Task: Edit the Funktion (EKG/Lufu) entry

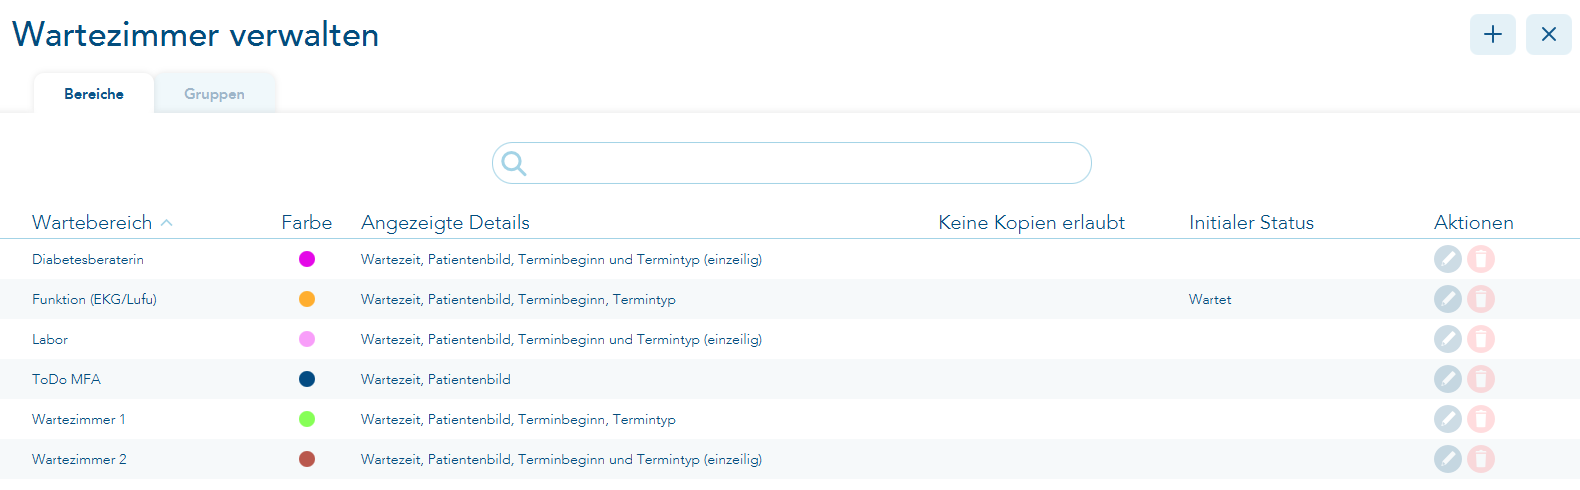Action: tap(1447, 299)
